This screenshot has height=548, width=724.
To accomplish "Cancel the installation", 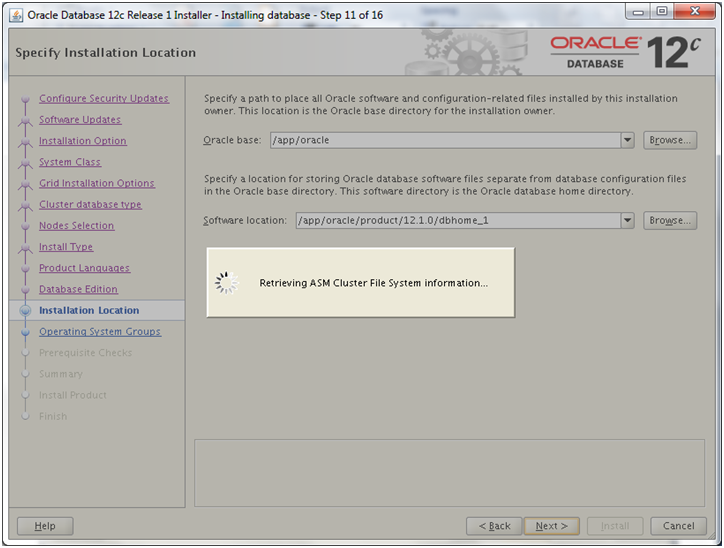I will click(x=678, y=526).
